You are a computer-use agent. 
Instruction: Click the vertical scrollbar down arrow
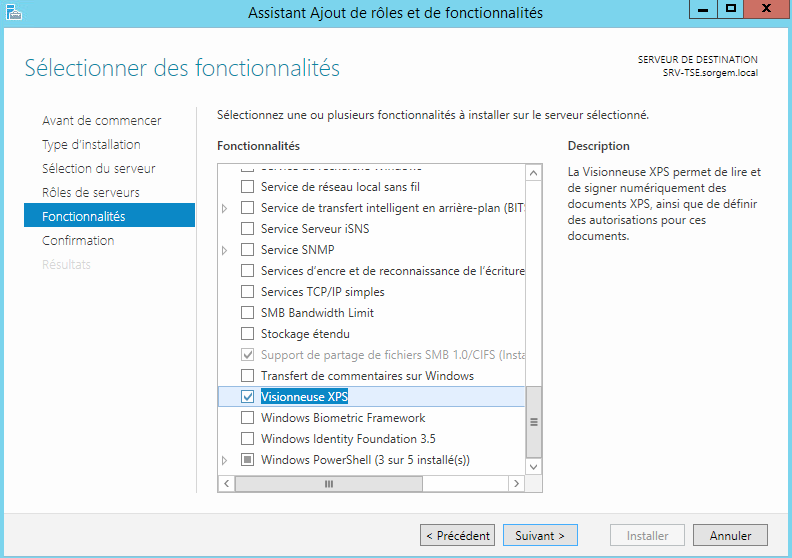tap(533, 467)
